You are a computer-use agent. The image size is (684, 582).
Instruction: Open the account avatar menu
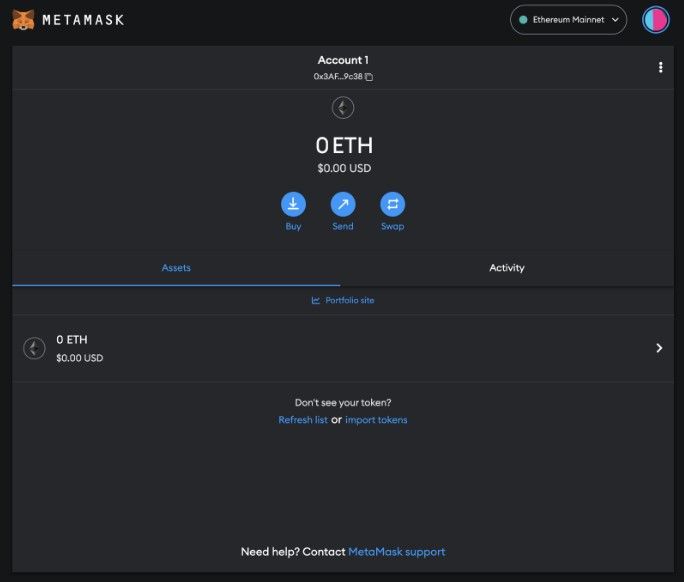(656, 20)
